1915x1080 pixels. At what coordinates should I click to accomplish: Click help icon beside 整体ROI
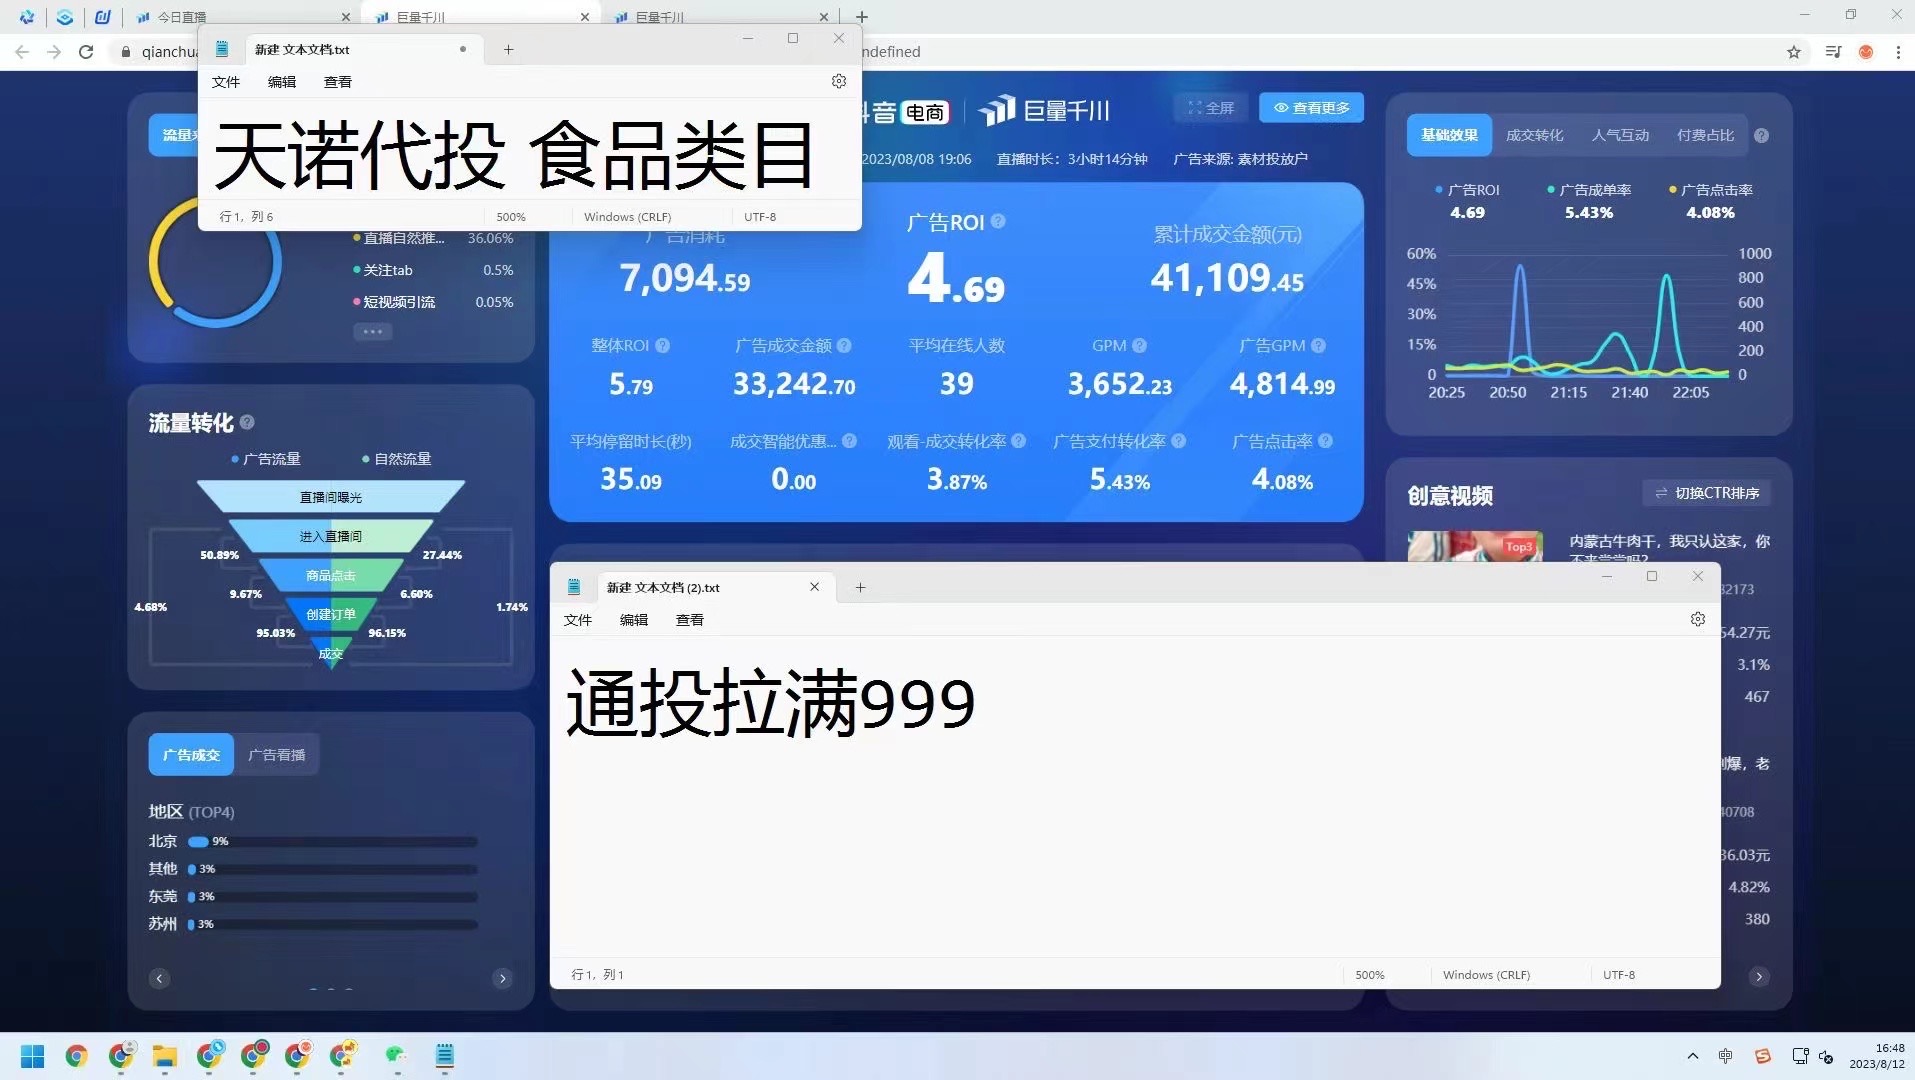click(x=662, y=345)
